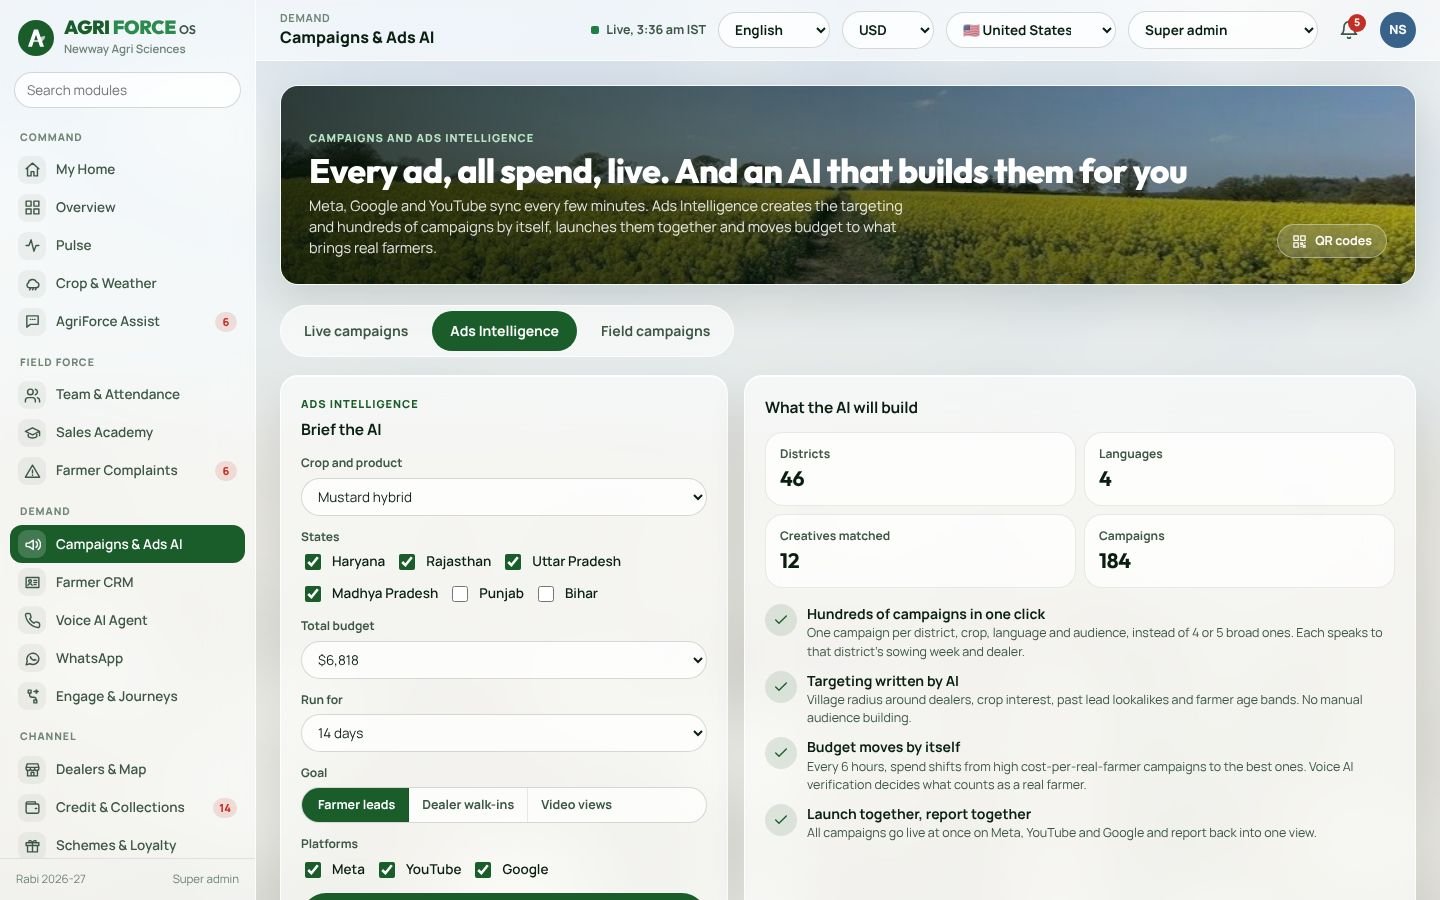Image resolution: width=1440 pixels, height=900 pixels.
Task: Select the Ads Intelligence tab
Action: tap(504, 331)
